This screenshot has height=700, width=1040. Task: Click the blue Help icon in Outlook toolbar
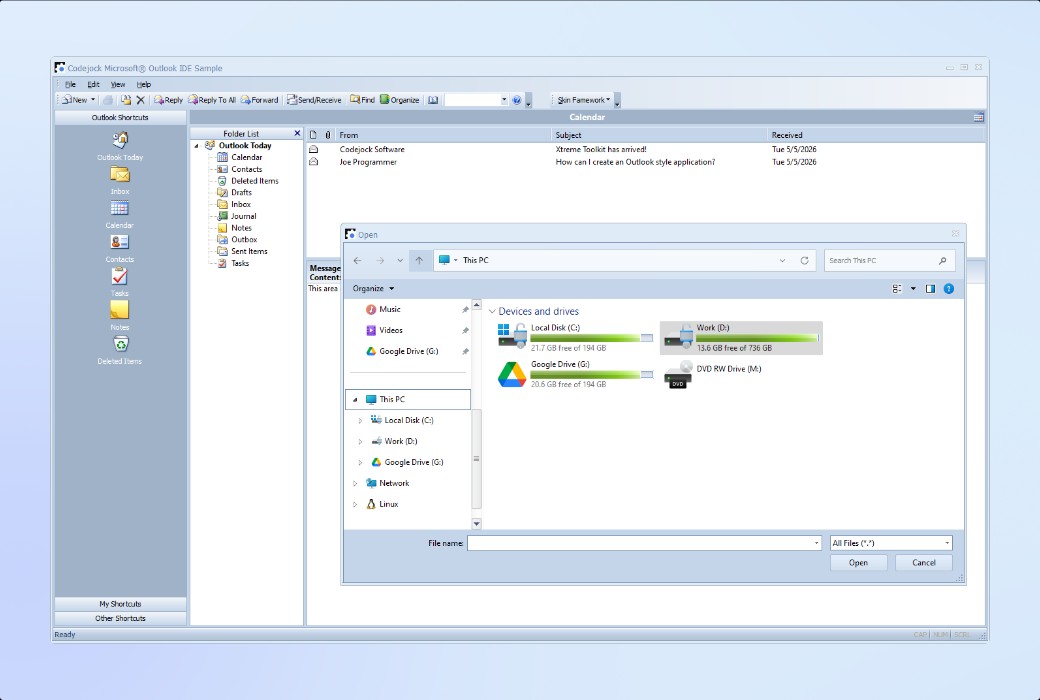(517, 100)
